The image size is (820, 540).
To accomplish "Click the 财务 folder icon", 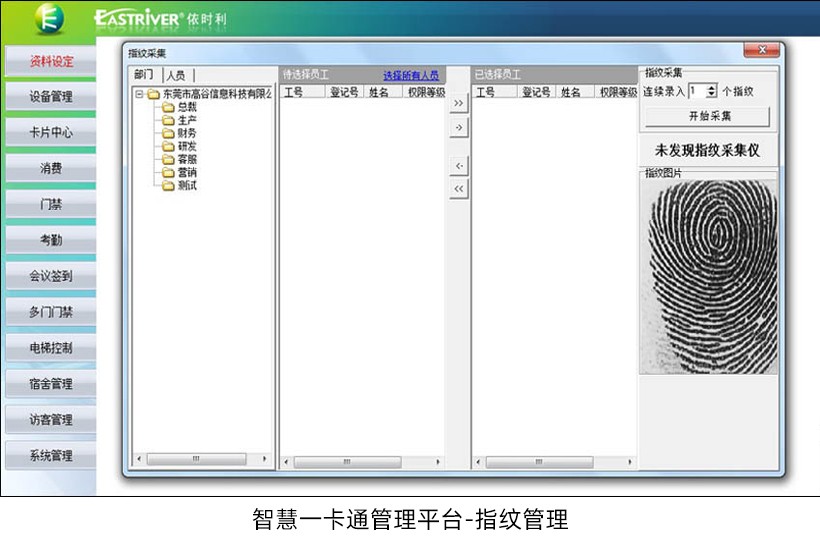I will pyautogui.click(x=168, y=133).
